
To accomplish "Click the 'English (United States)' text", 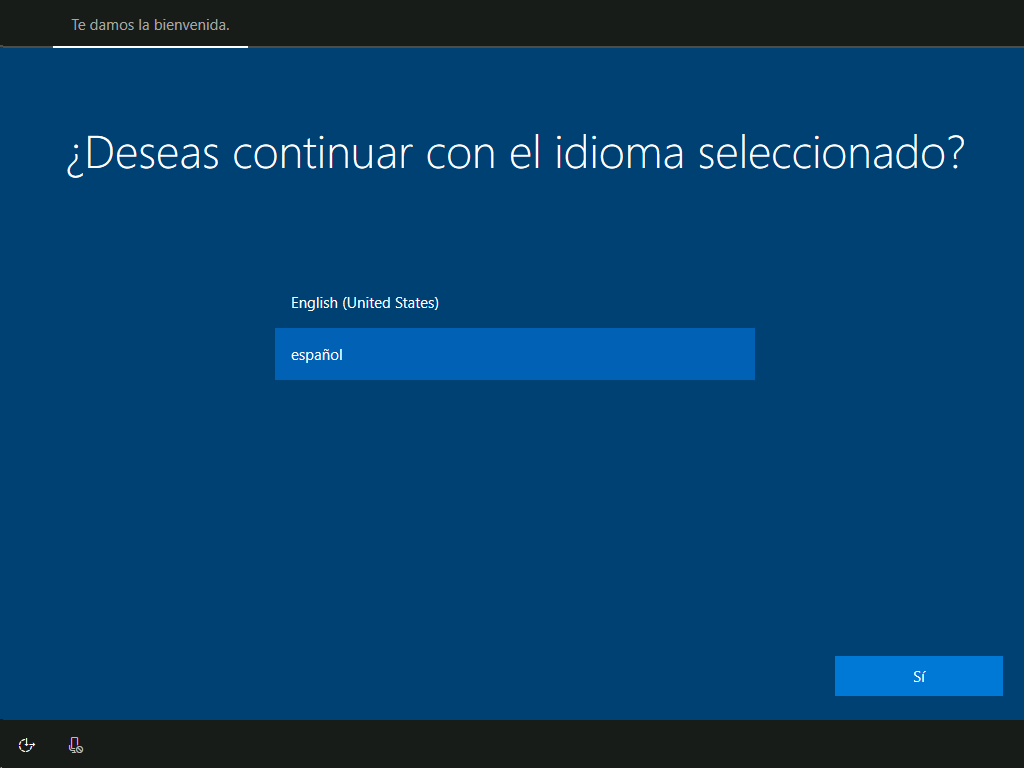I will pyautogui.click(x=365, y=303).
